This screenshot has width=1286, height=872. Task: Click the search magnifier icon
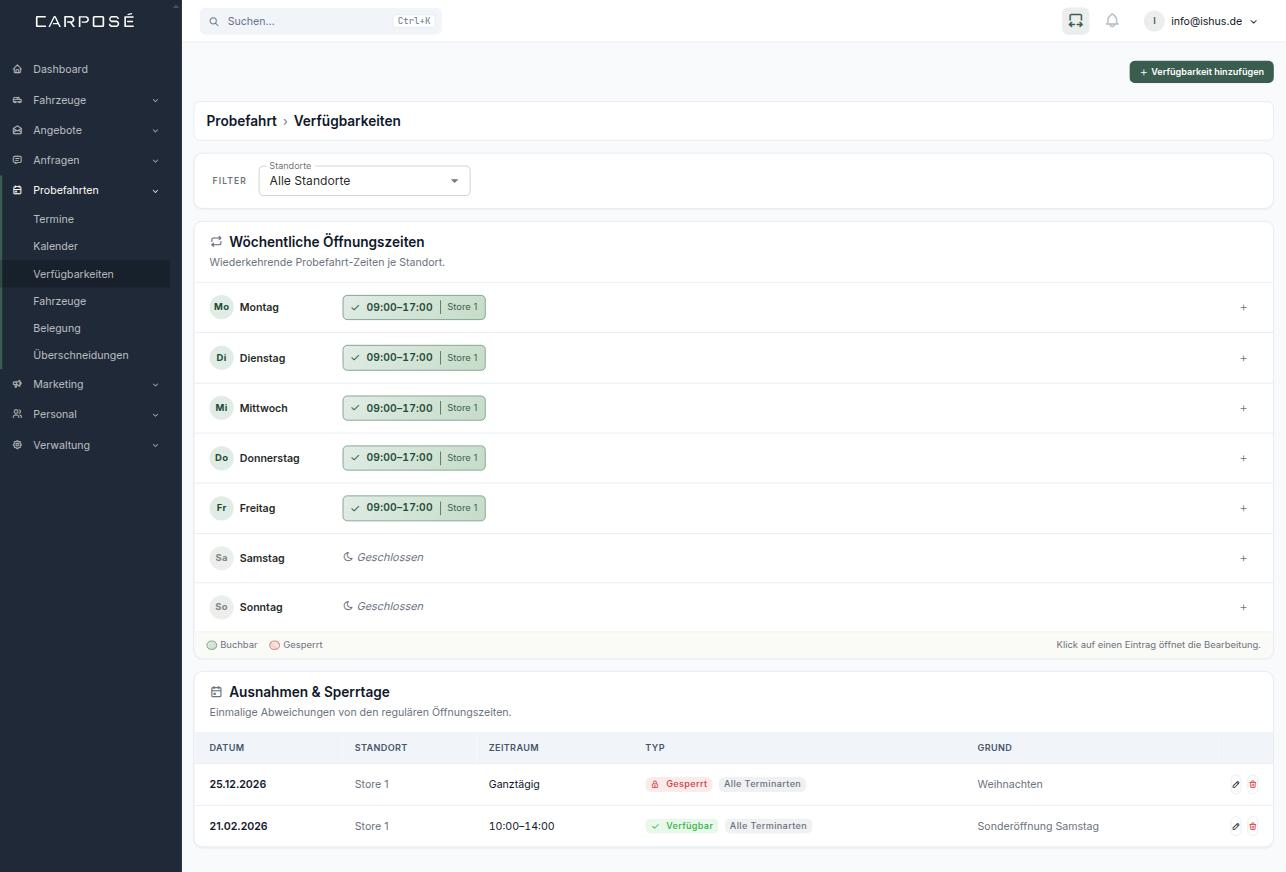(214, 21)
